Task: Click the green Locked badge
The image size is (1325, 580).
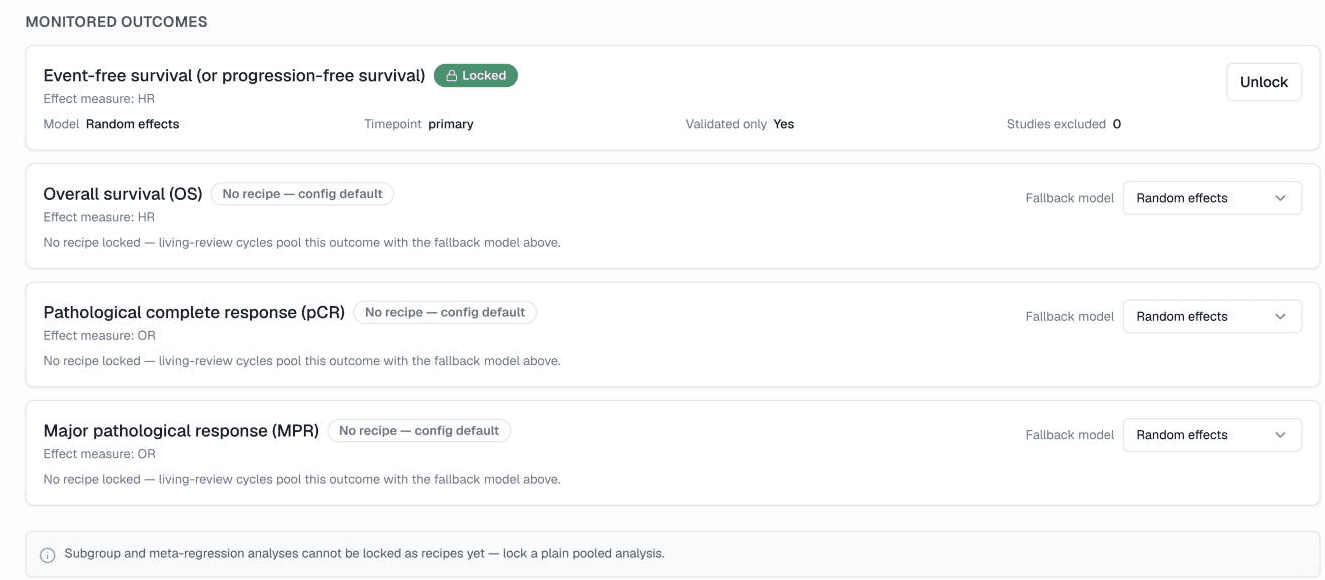Action: pyautogui.click(x=476, y=76)
